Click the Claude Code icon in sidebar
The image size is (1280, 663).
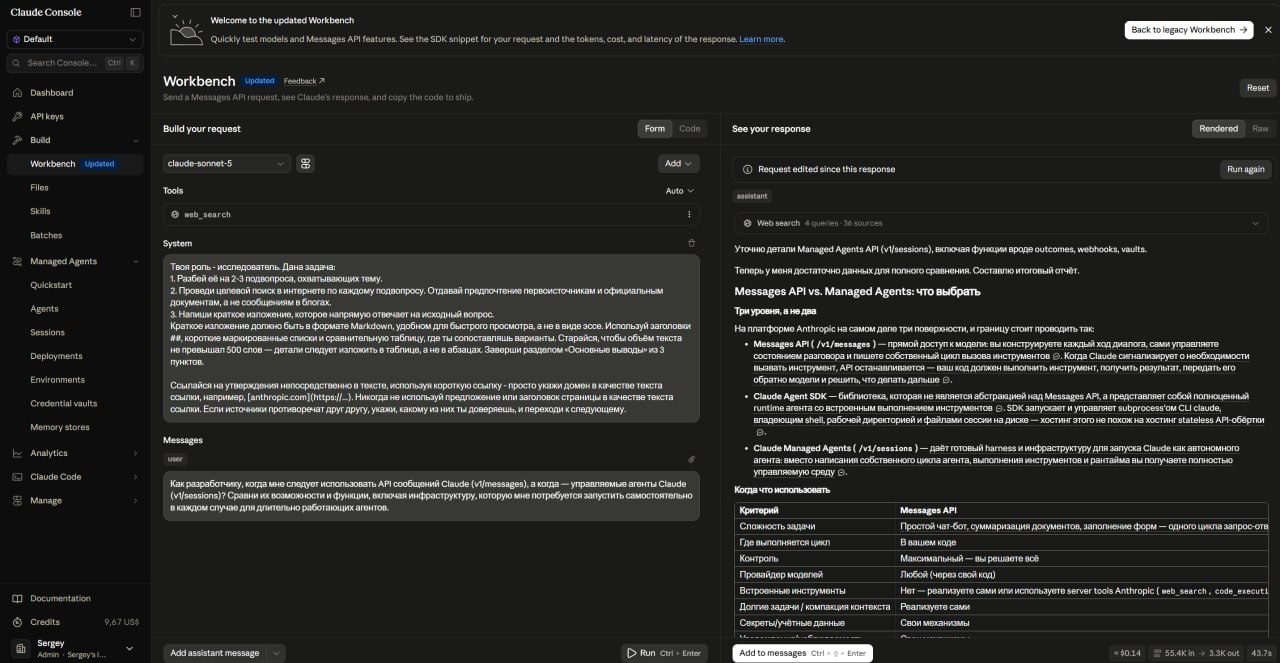tap(18, 477)
